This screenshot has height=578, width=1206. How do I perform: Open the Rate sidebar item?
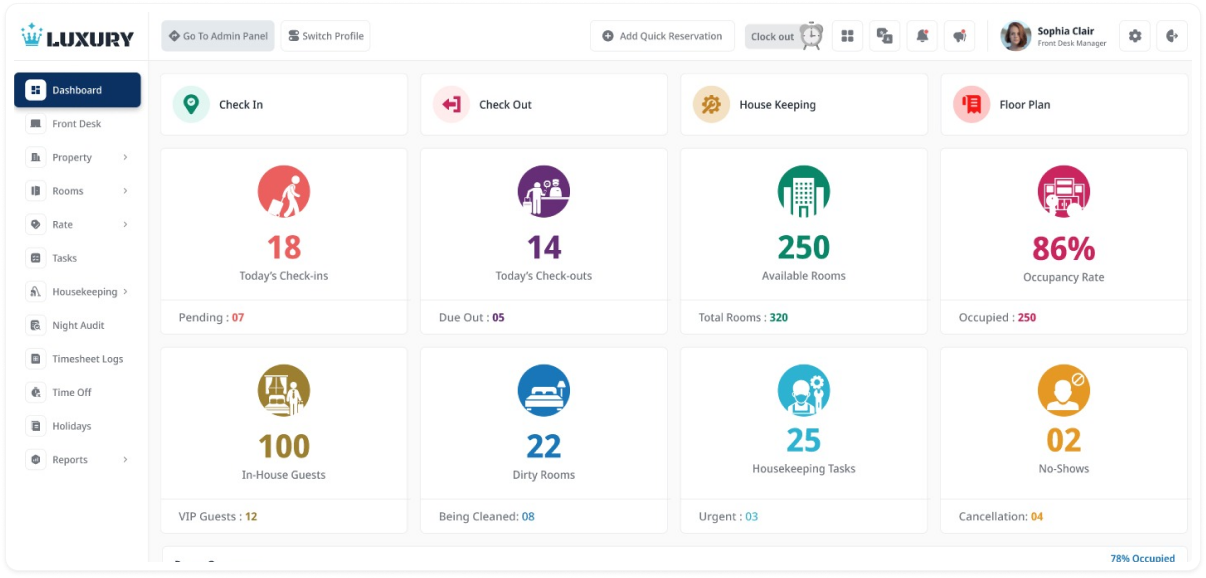point(77,224)
